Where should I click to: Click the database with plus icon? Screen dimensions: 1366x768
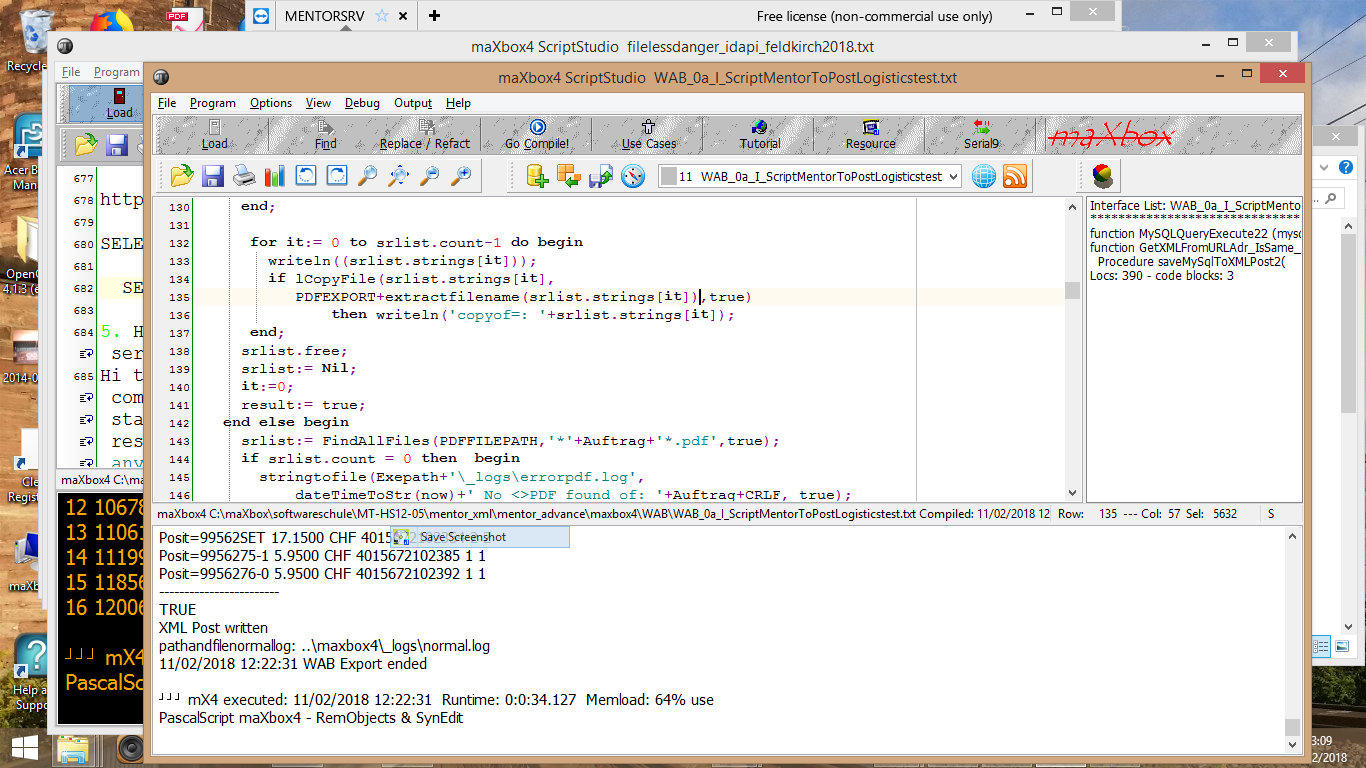pyautogui.click(x=538, y=177)
